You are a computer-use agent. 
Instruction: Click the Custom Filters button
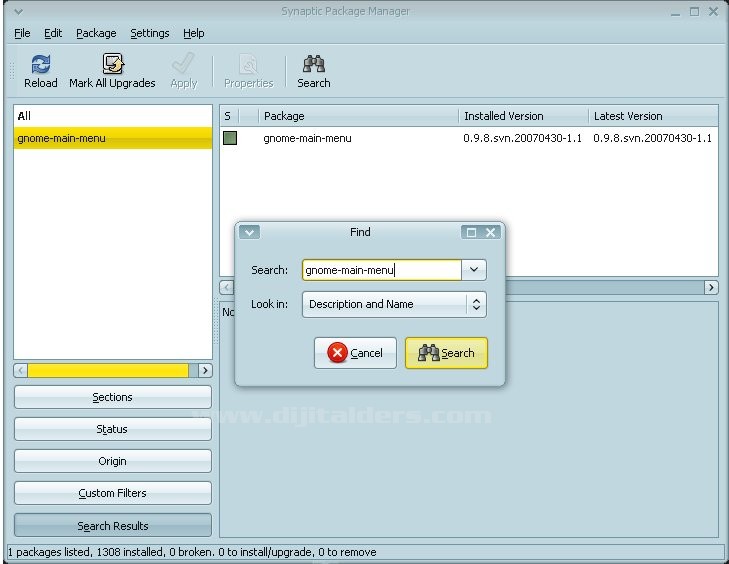[x=113, y=493]
